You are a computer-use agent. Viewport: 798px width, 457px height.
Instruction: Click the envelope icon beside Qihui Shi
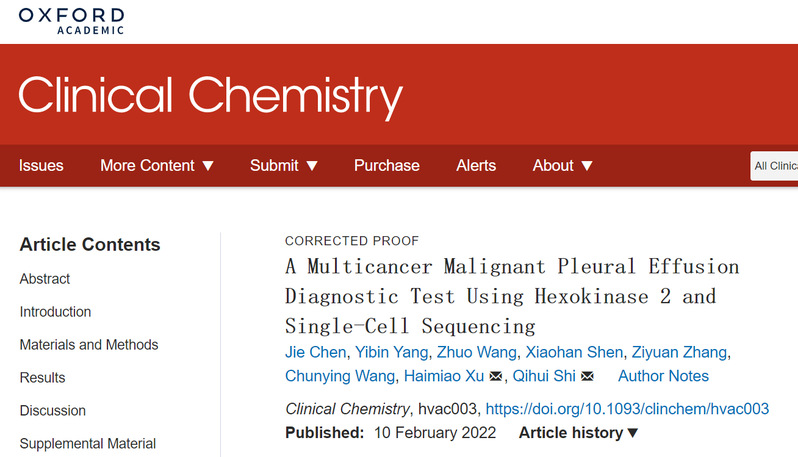[x=587, y=376]
